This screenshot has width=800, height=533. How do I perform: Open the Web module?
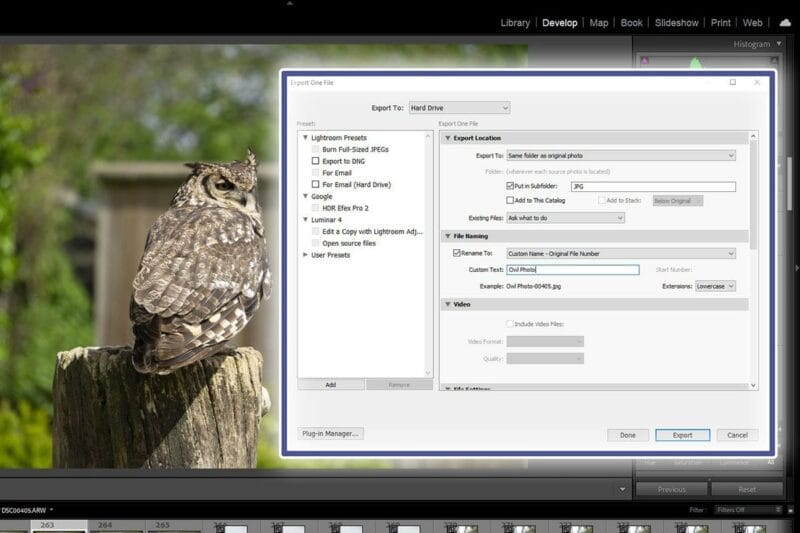(752, 23)
